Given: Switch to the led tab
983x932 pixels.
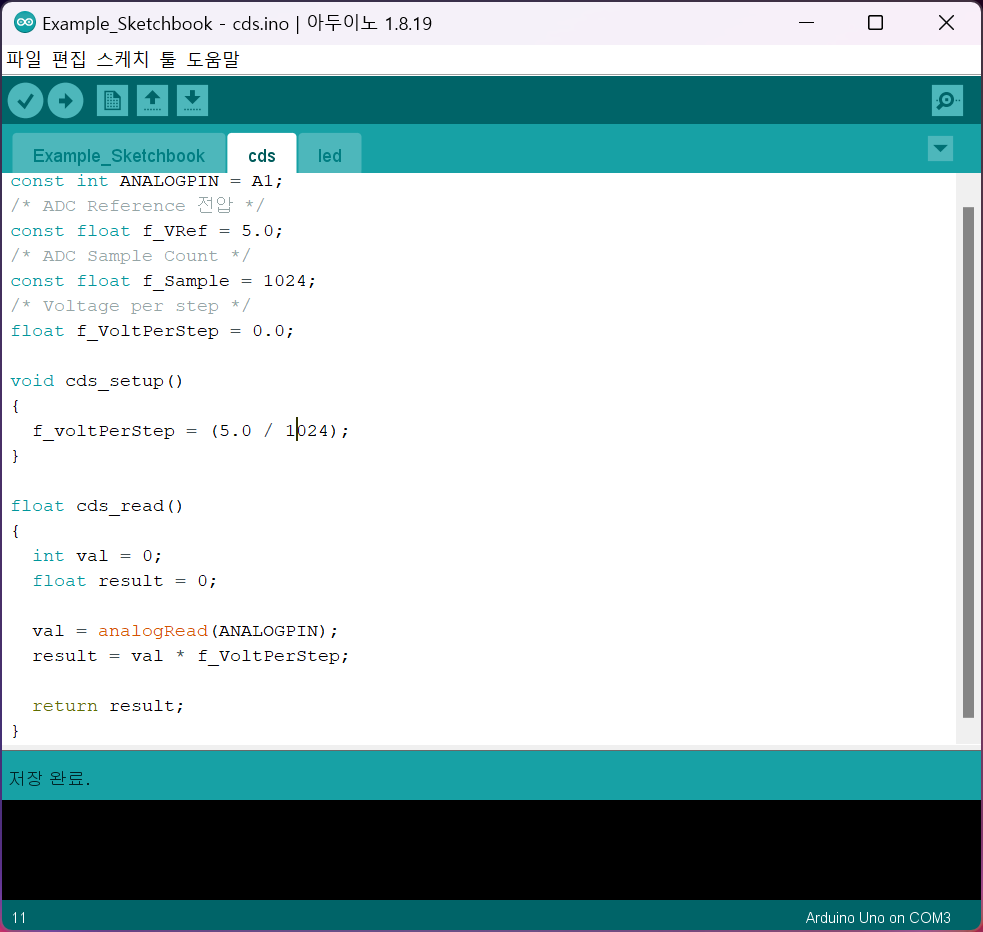Looking at the screenshot, I should click(330, 154).
